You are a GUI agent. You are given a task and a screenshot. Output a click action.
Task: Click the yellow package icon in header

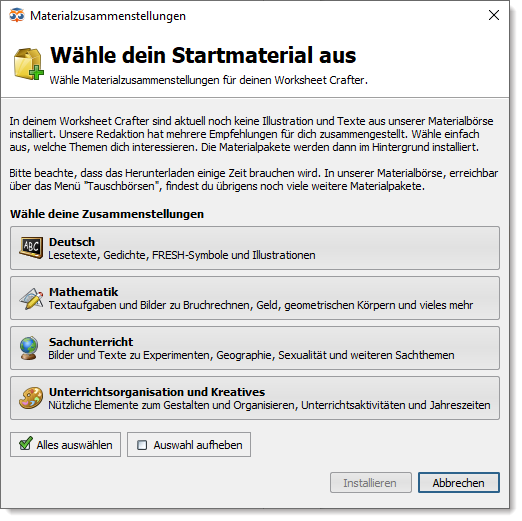(x=29, y=64)
